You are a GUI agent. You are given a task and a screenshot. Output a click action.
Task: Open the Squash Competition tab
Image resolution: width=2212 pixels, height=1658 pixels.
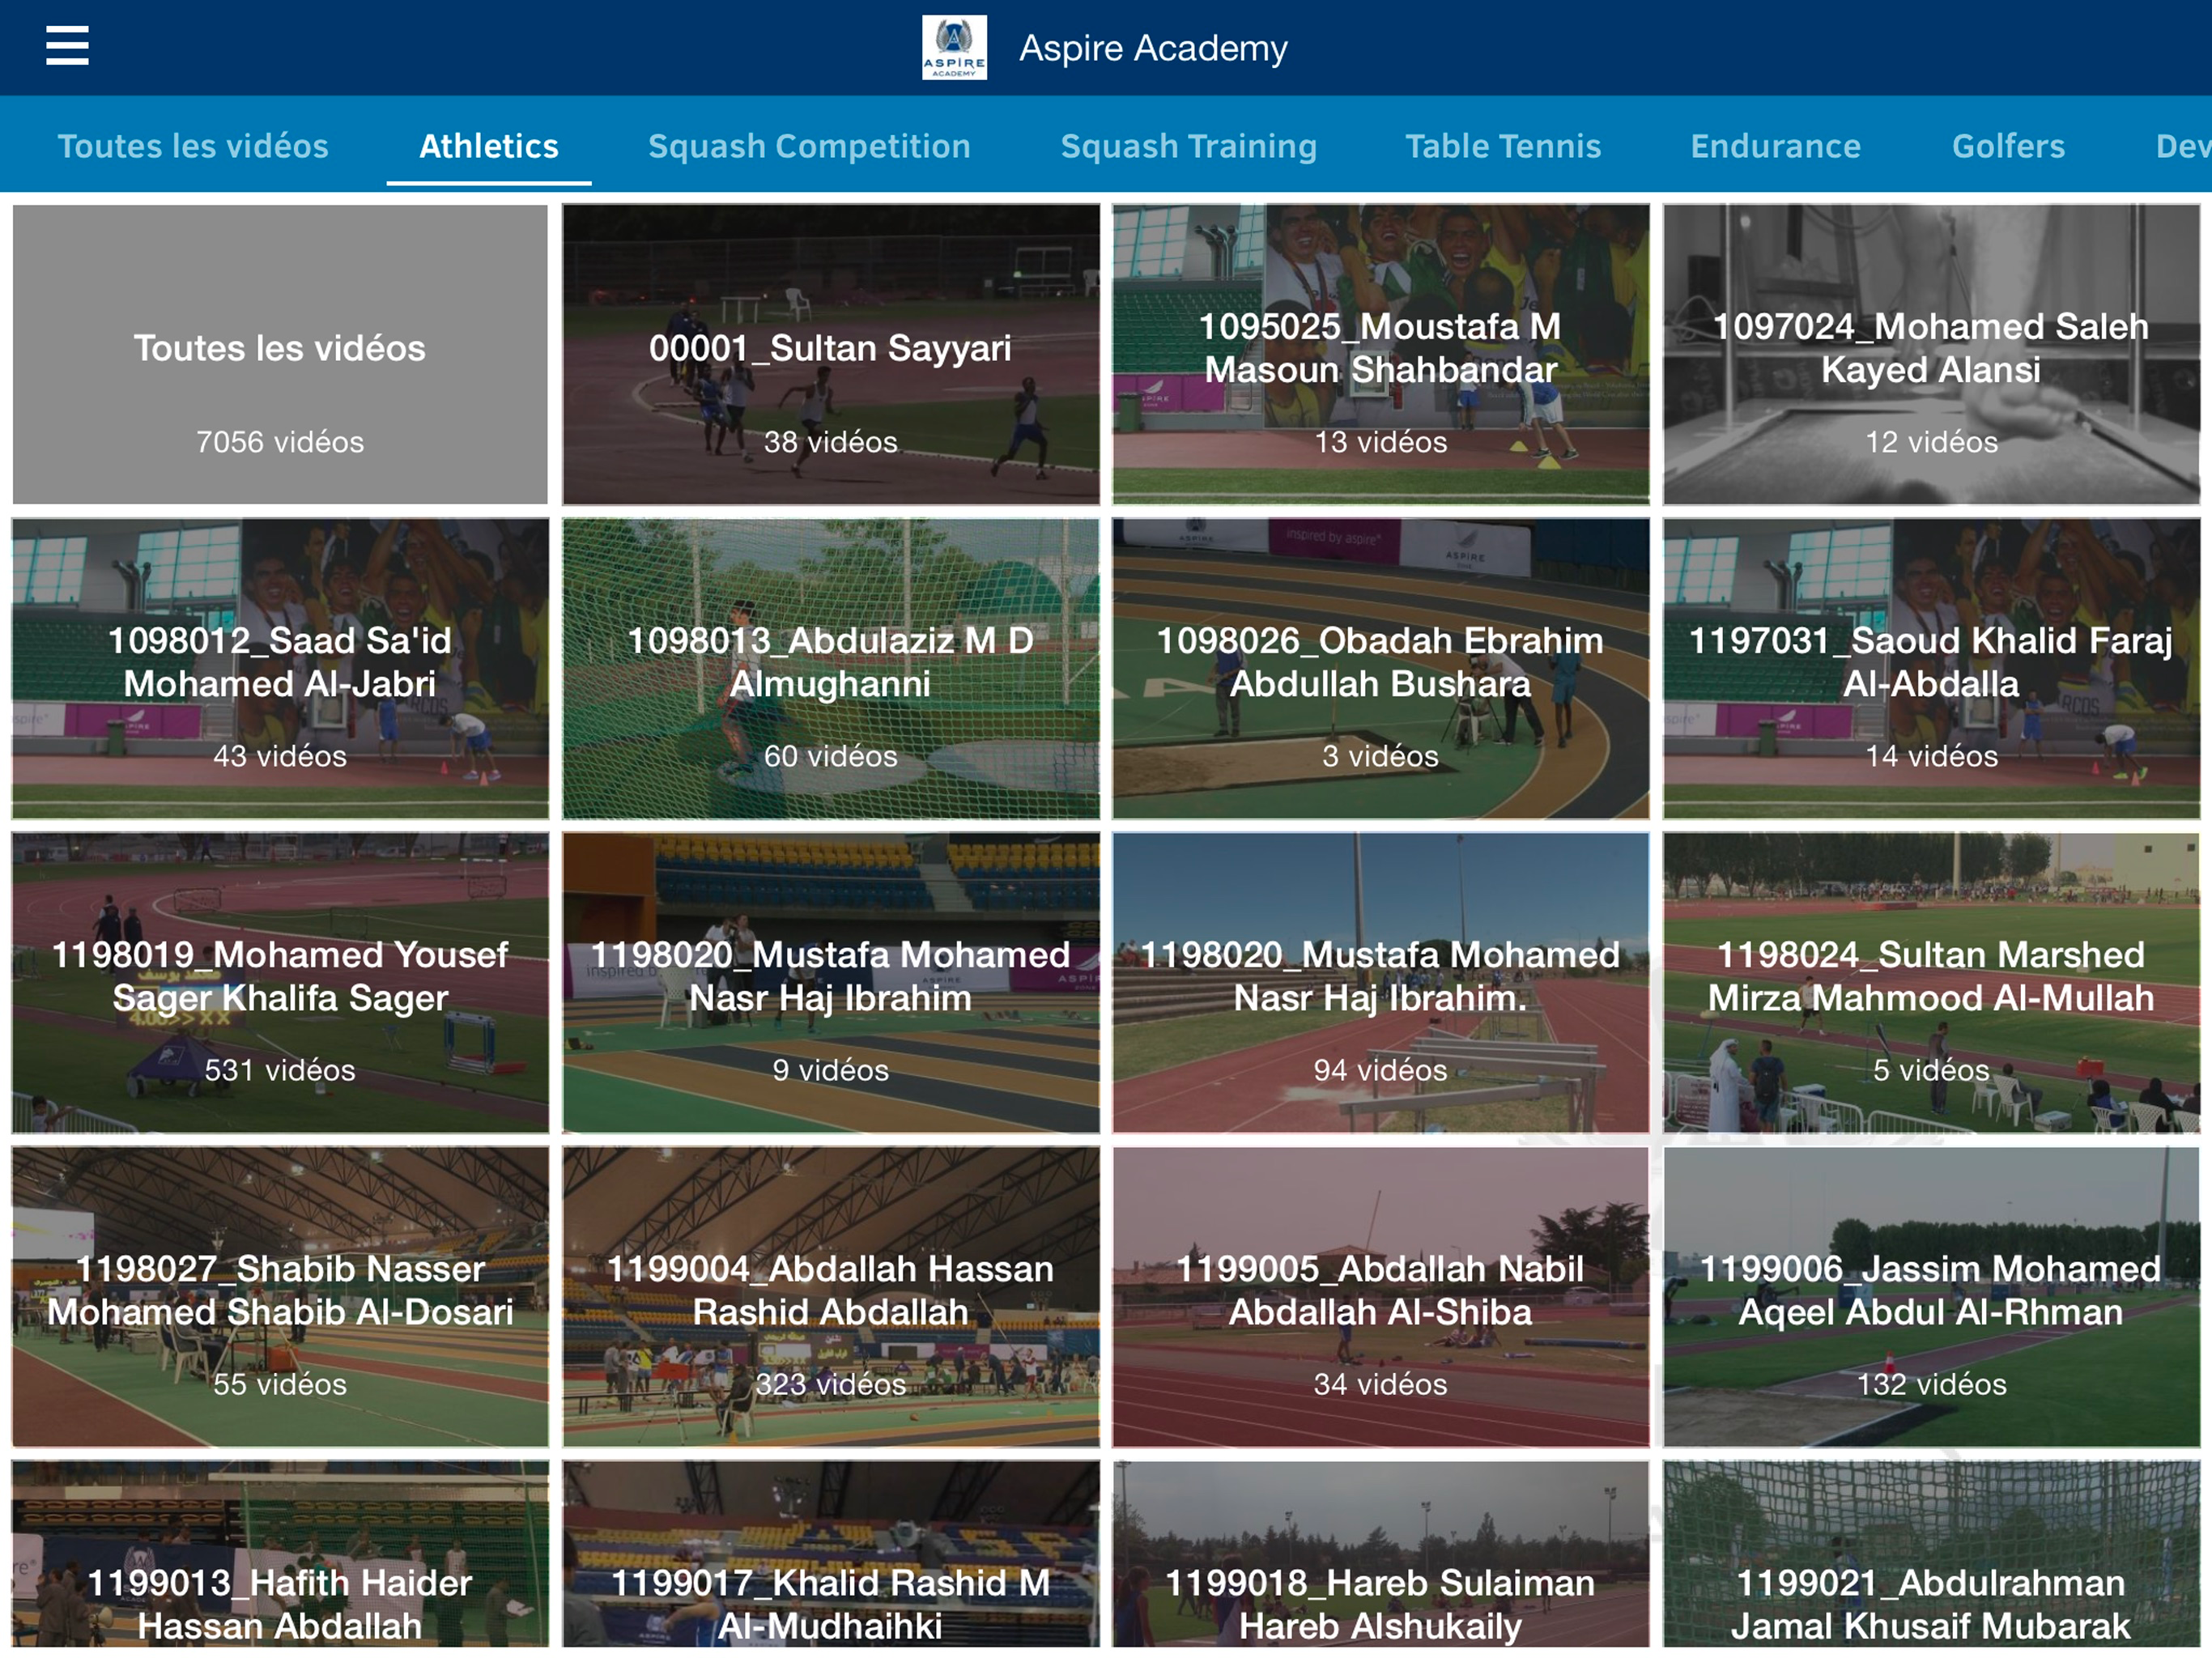tap(809, 146)
